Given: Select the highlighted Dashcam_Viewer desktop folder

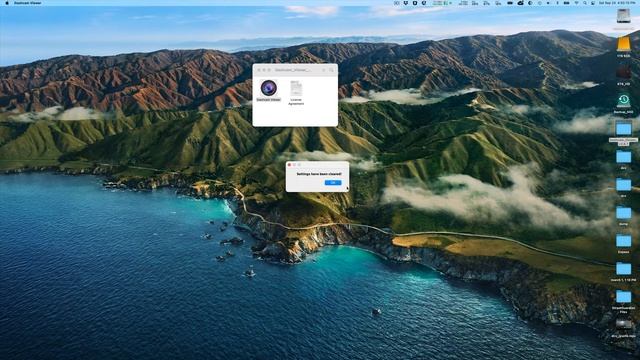Looking at the screenshot, I should (x=623, y=129).
